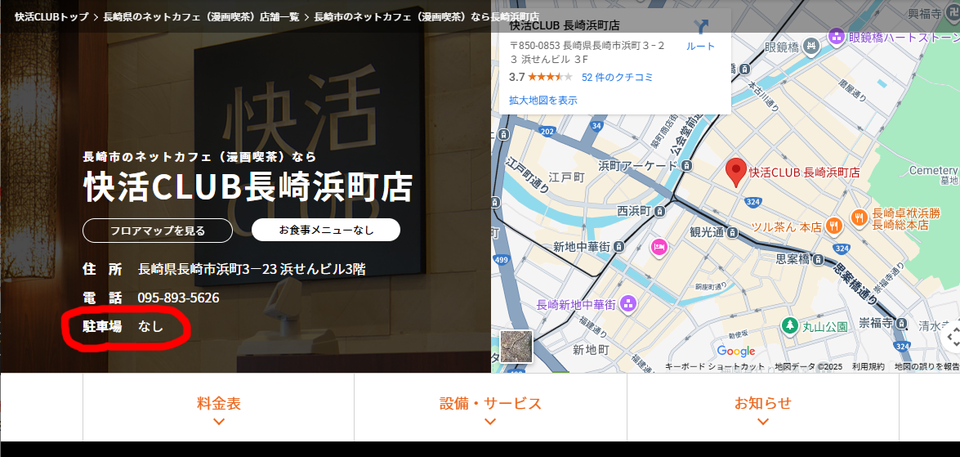
Task: Click 拡大地図を表示 link
Action: [543, 100]
